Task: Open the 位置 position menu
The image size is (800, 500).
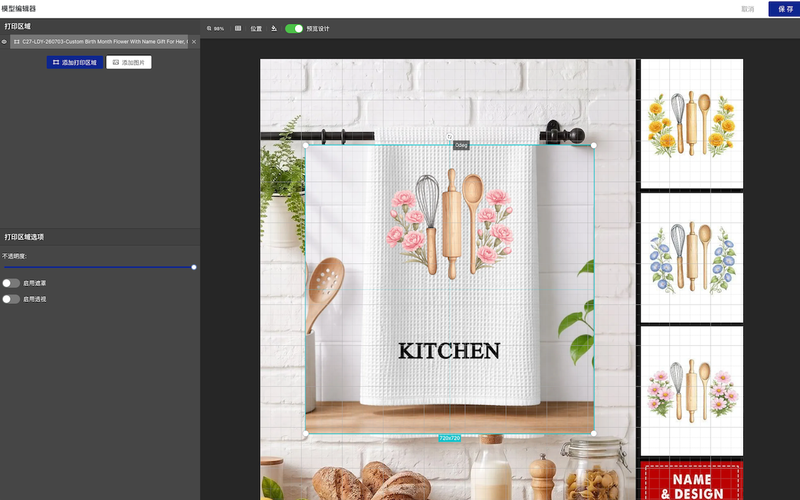Action: click(256, 29)
